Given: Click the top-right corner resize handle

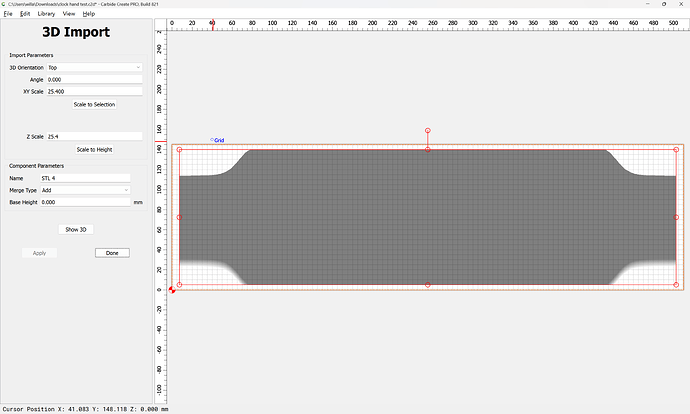Looking at the screenshot, I should coord(676,150).
